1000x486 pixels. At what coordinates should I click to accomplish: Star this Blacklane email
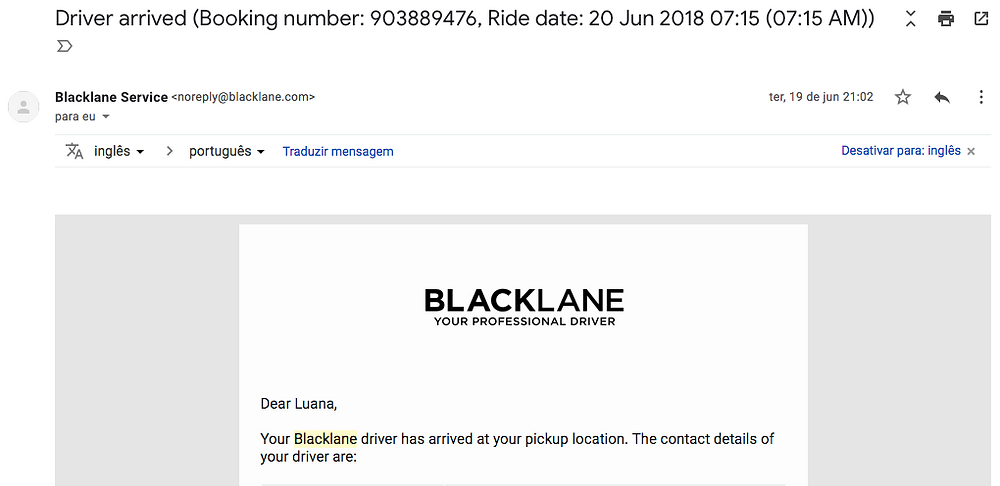click(902, 97)
